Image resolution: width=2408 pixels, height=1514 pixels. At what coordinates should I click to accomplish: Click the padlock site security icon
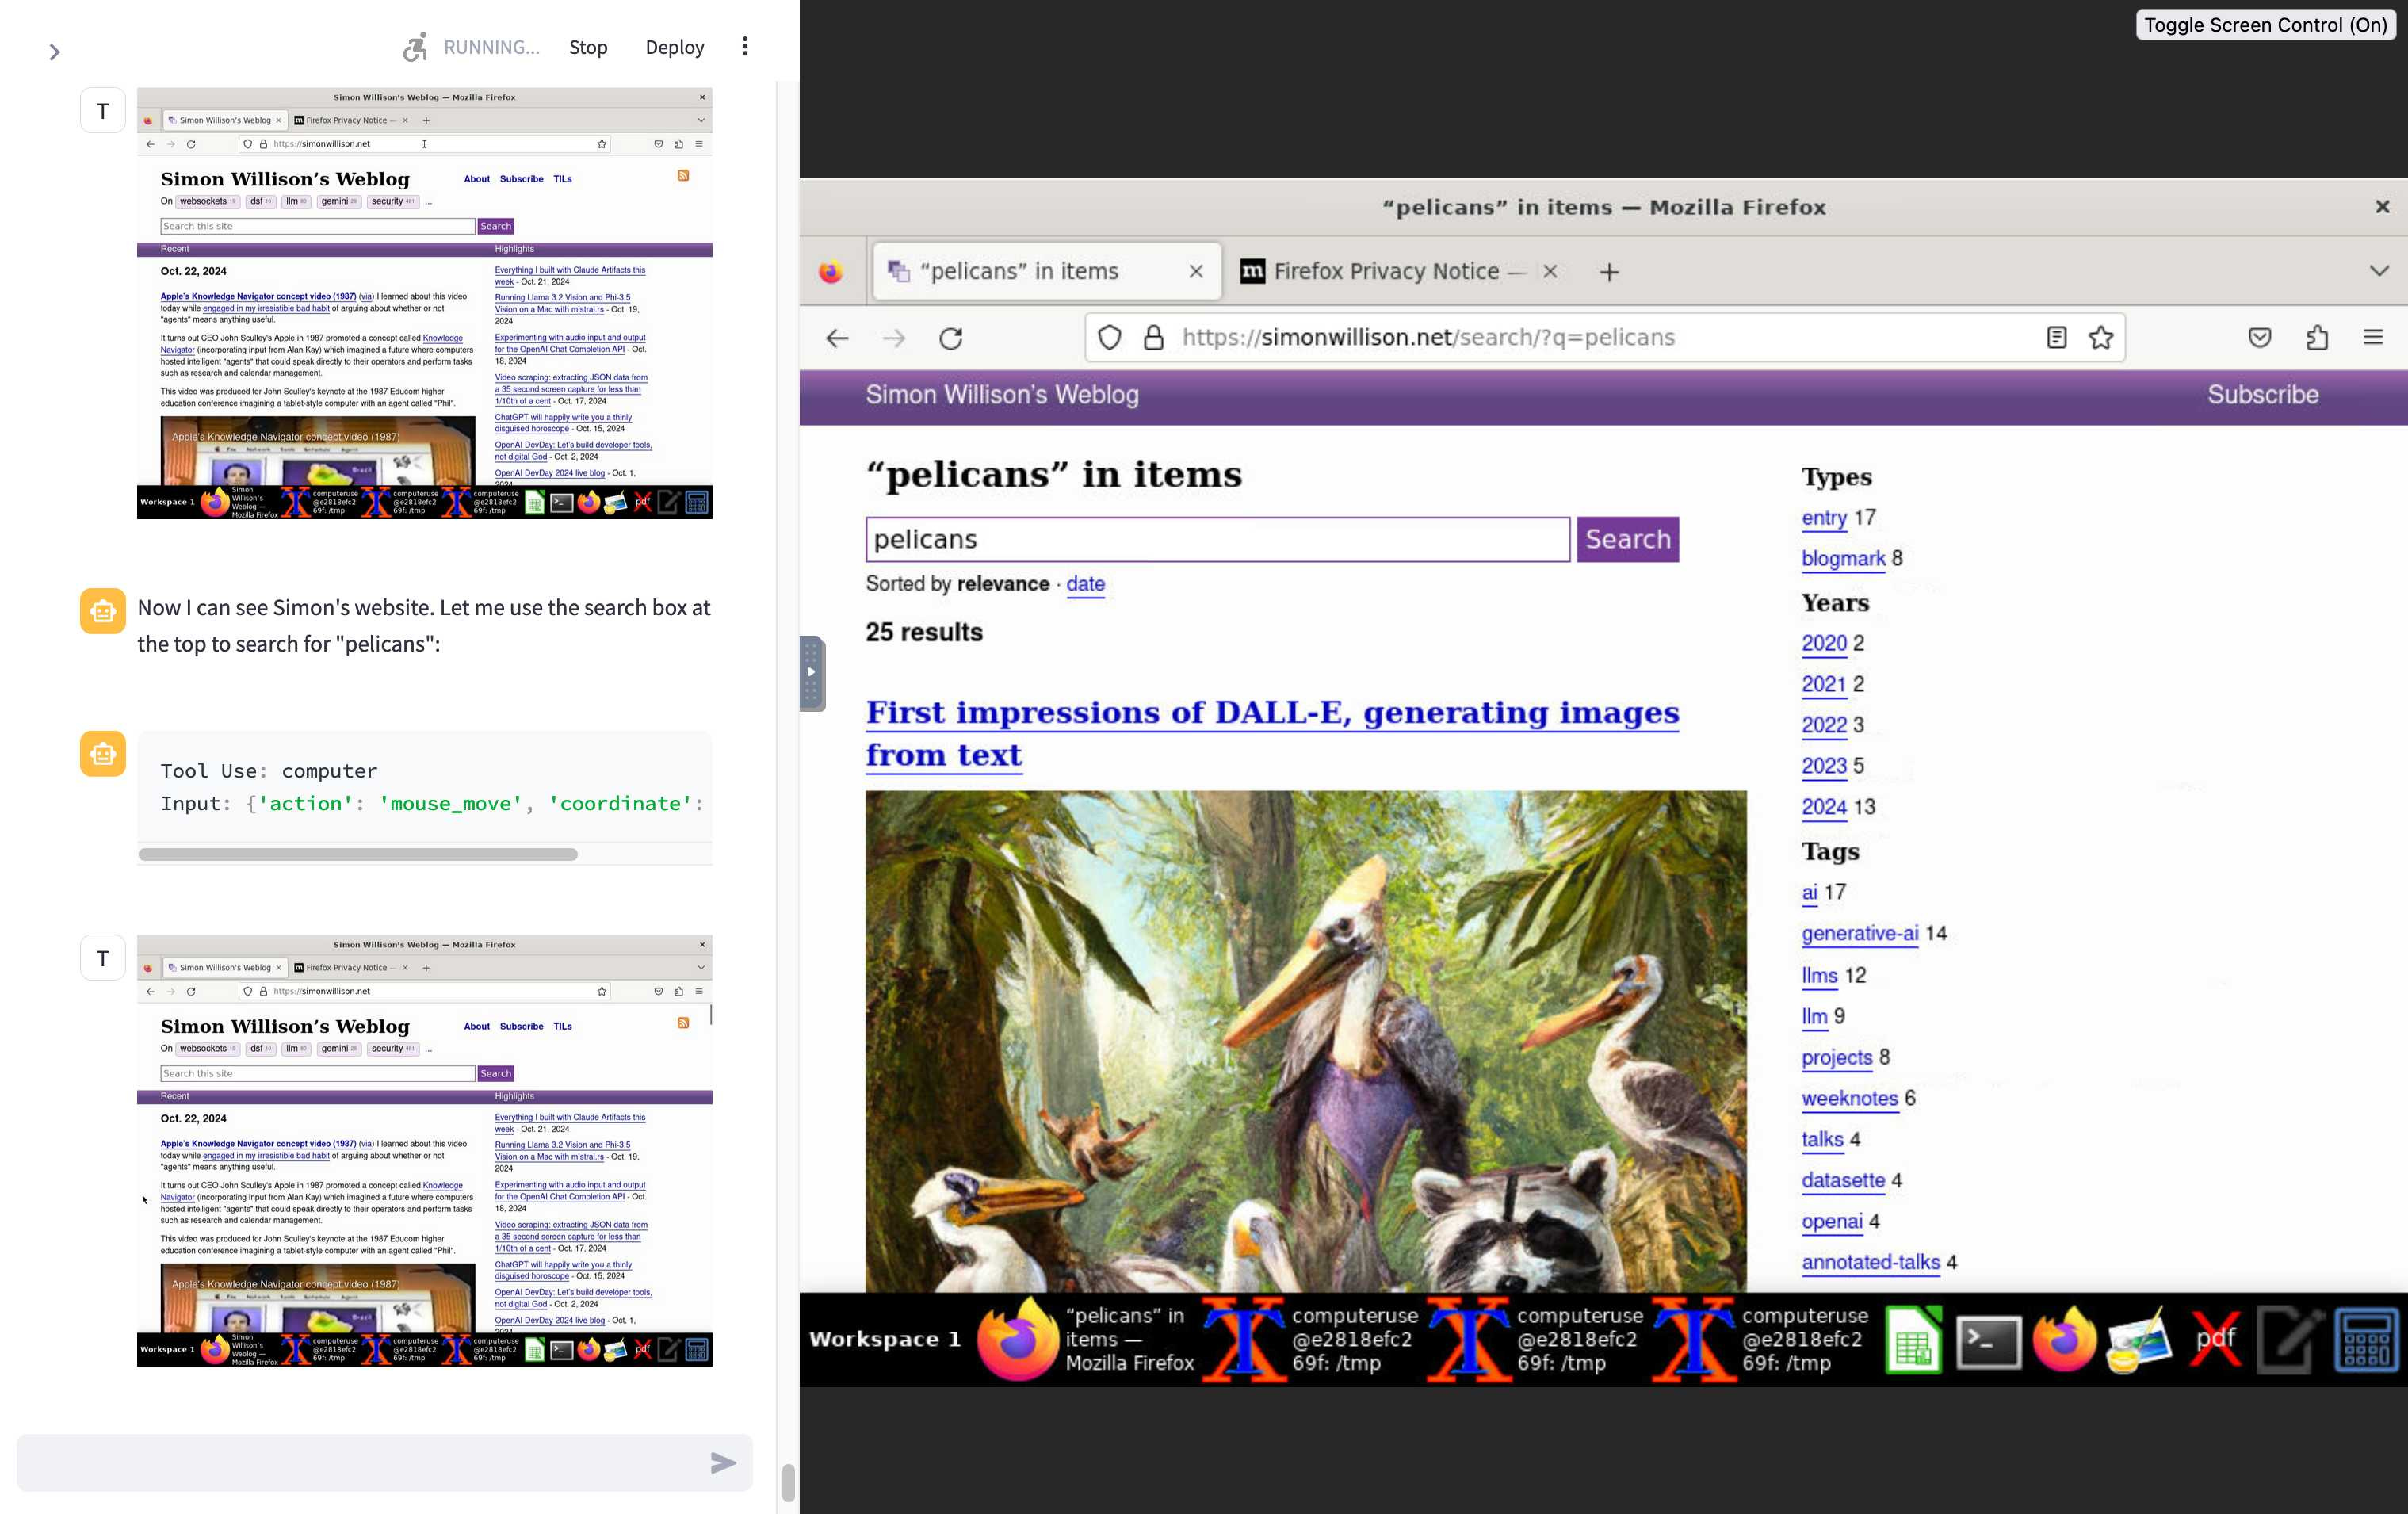(1153, 338)
